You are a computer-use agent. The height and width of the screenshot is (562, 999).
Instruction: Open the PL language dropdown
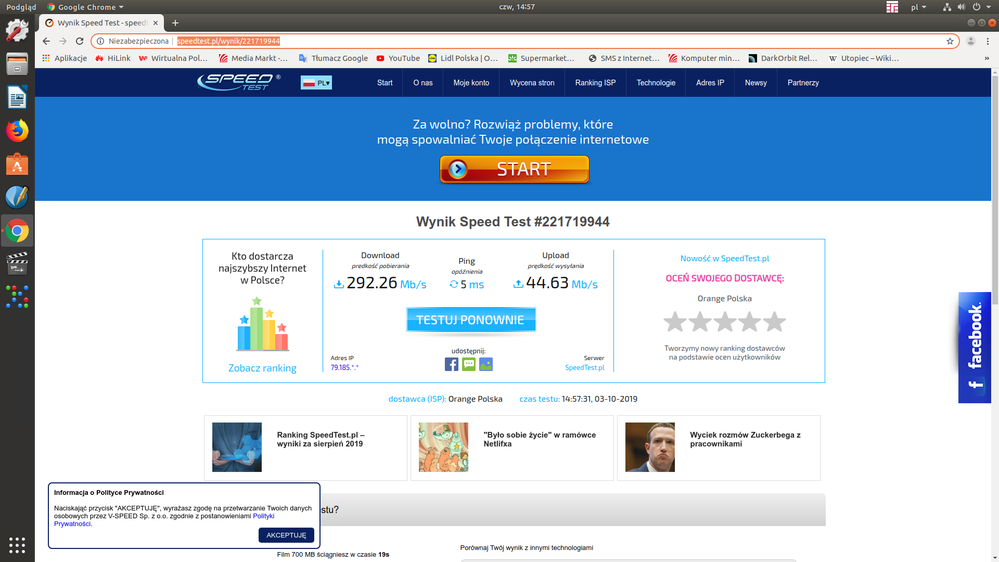tap(316, 83)
